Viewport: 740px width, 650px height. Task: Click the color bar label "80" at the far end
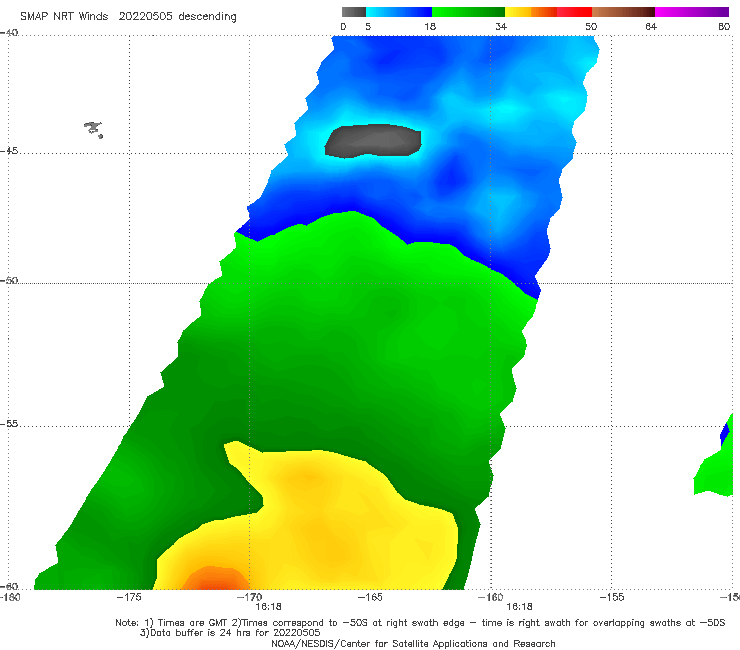pyautogui.click(x=724, y=27)
